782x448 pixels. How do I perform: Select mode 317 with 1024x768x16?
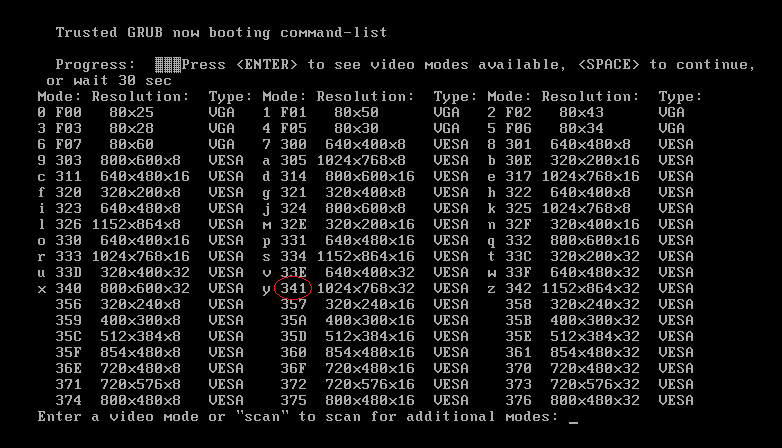tap(590, 176)
